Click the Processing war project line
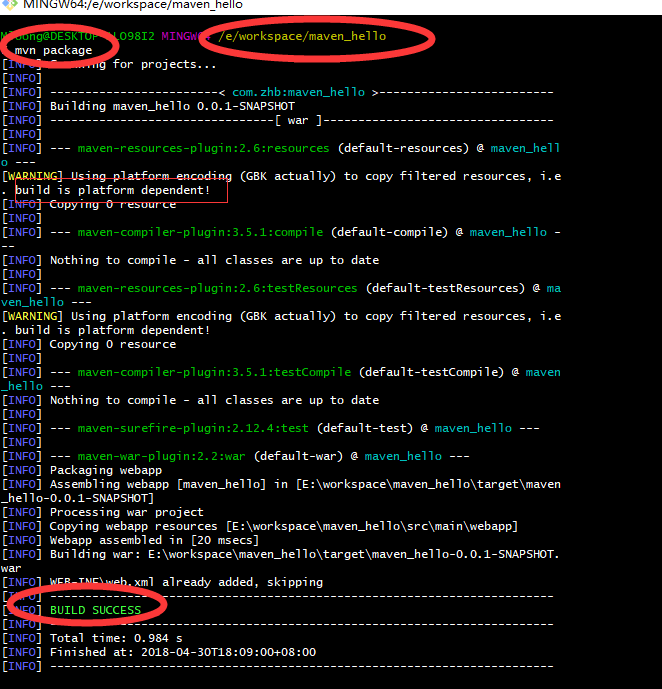Screen dimensions: 662x689 126,512
